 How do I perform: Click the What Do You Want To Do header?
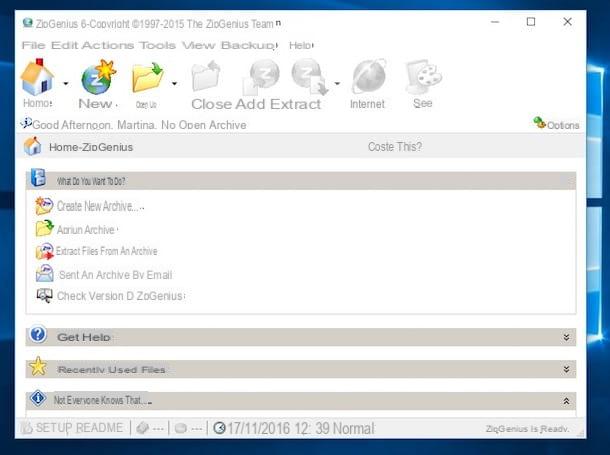301,181
